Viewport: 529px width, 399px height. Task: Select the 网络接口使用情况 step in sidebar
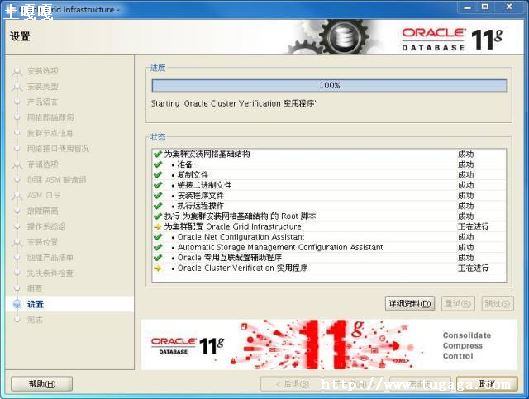[x=58, y=149]
